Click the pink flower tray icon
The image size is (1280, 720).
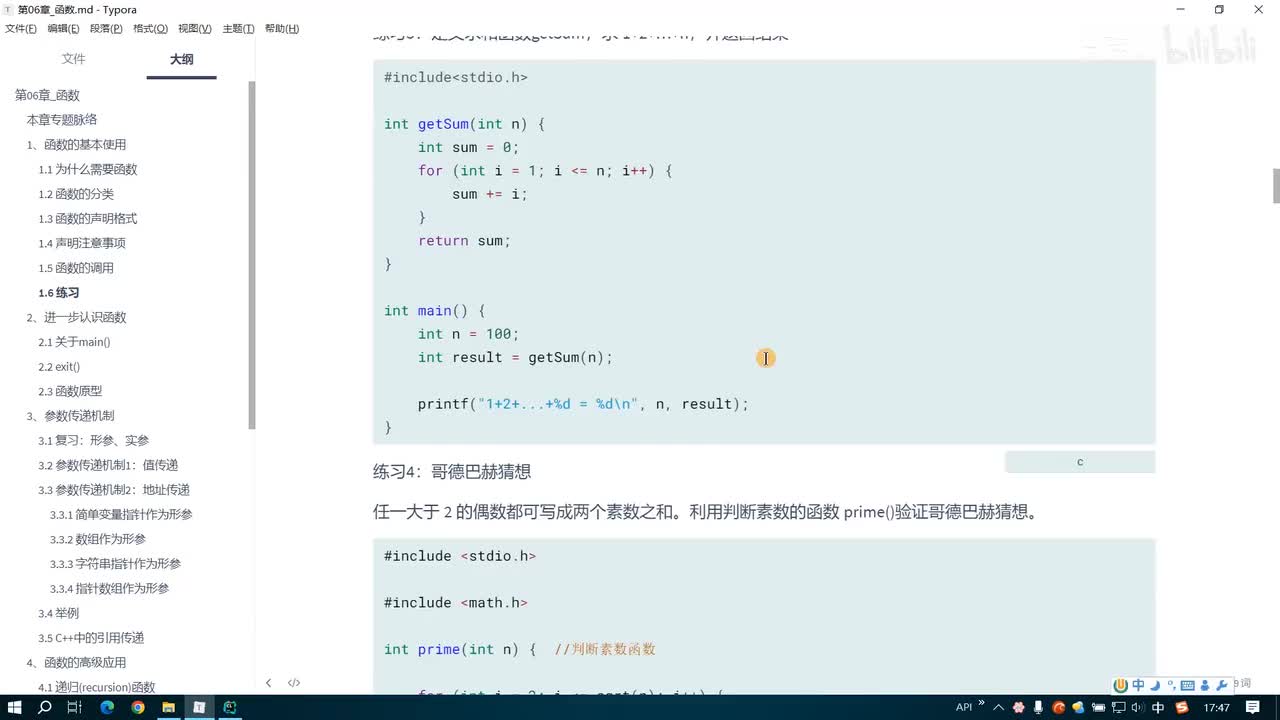tap(1018, 707)
